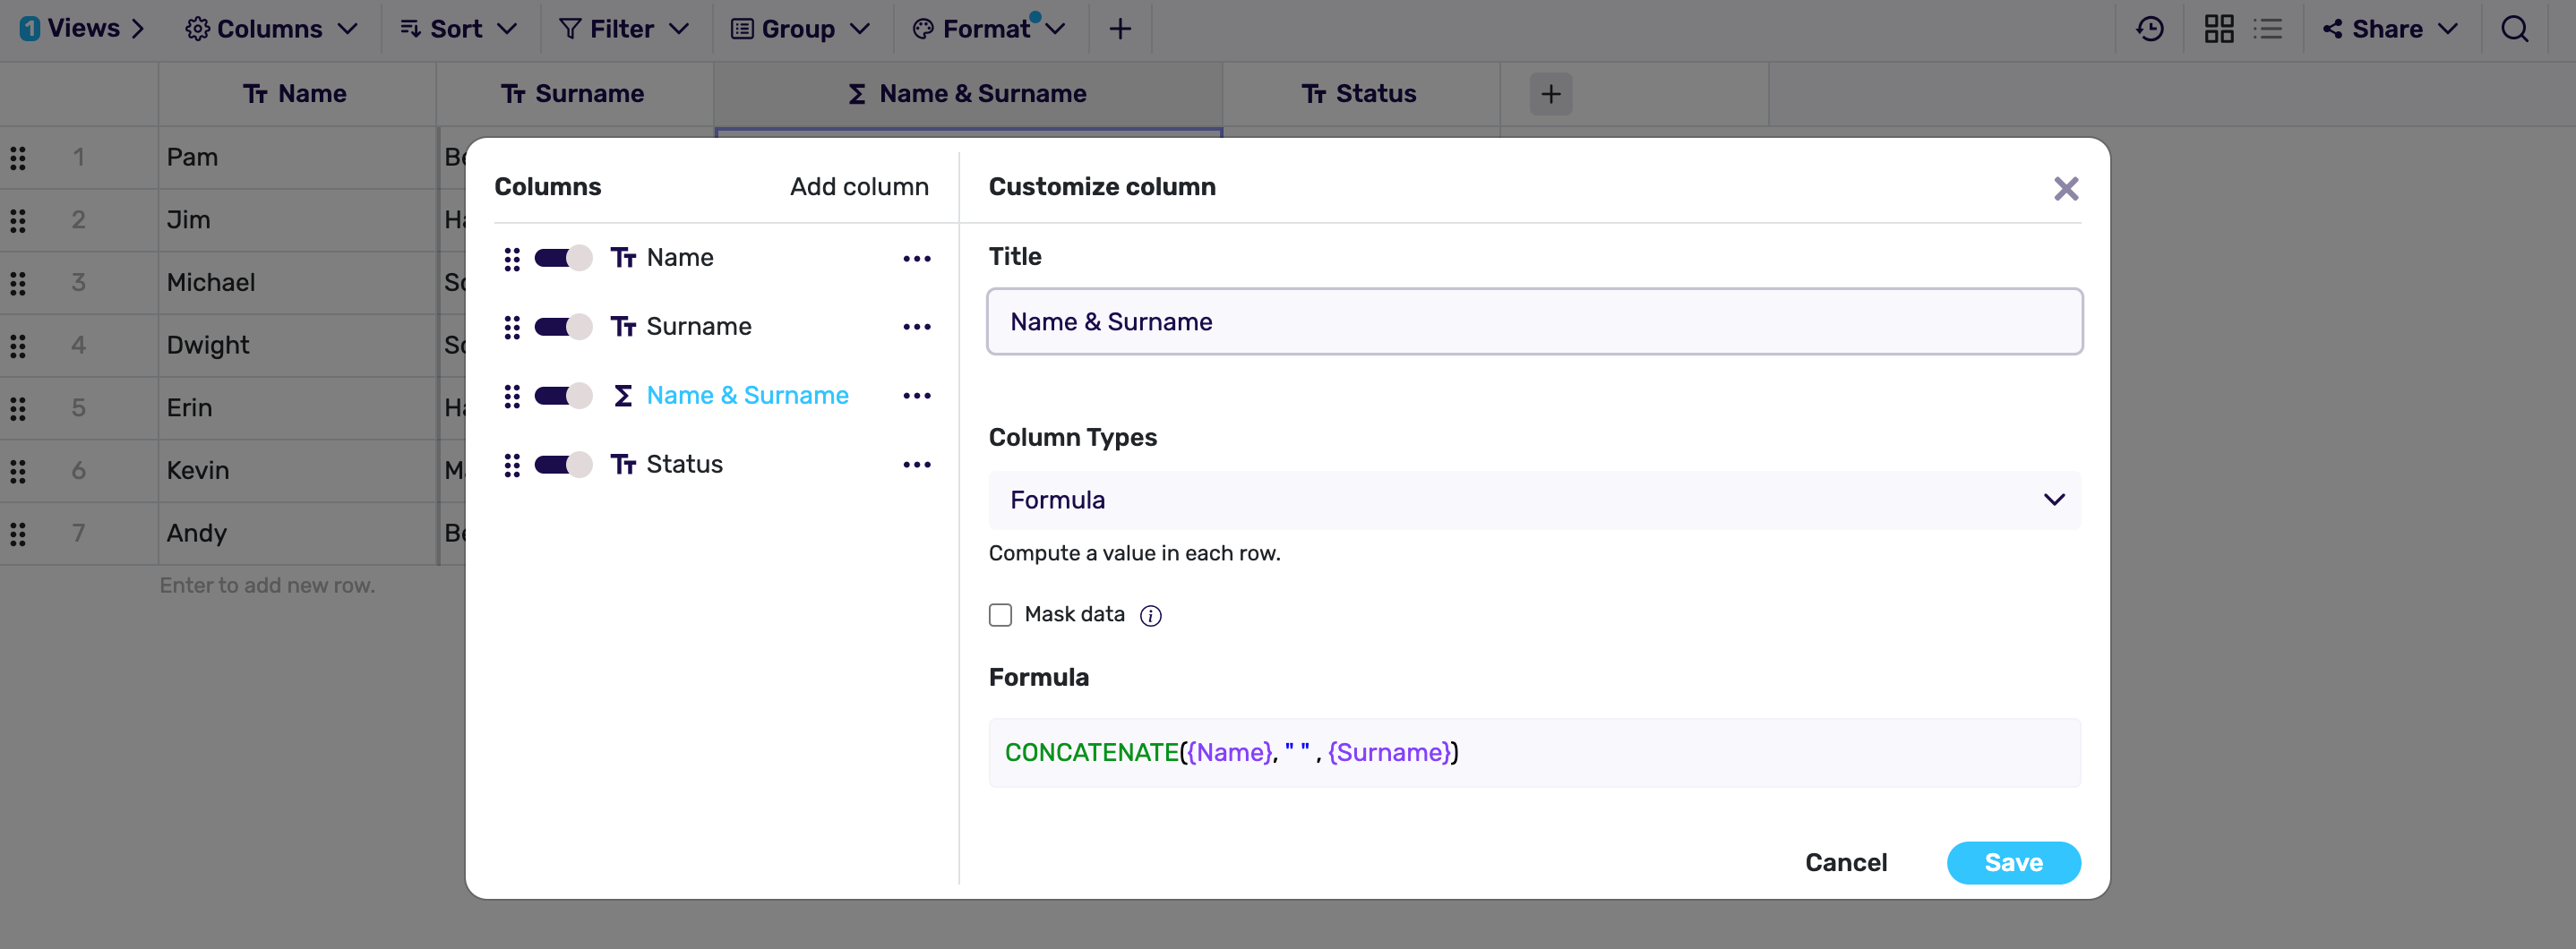Open more options for Name & Surname column
2576x949 pixels.
pos(916,396)
